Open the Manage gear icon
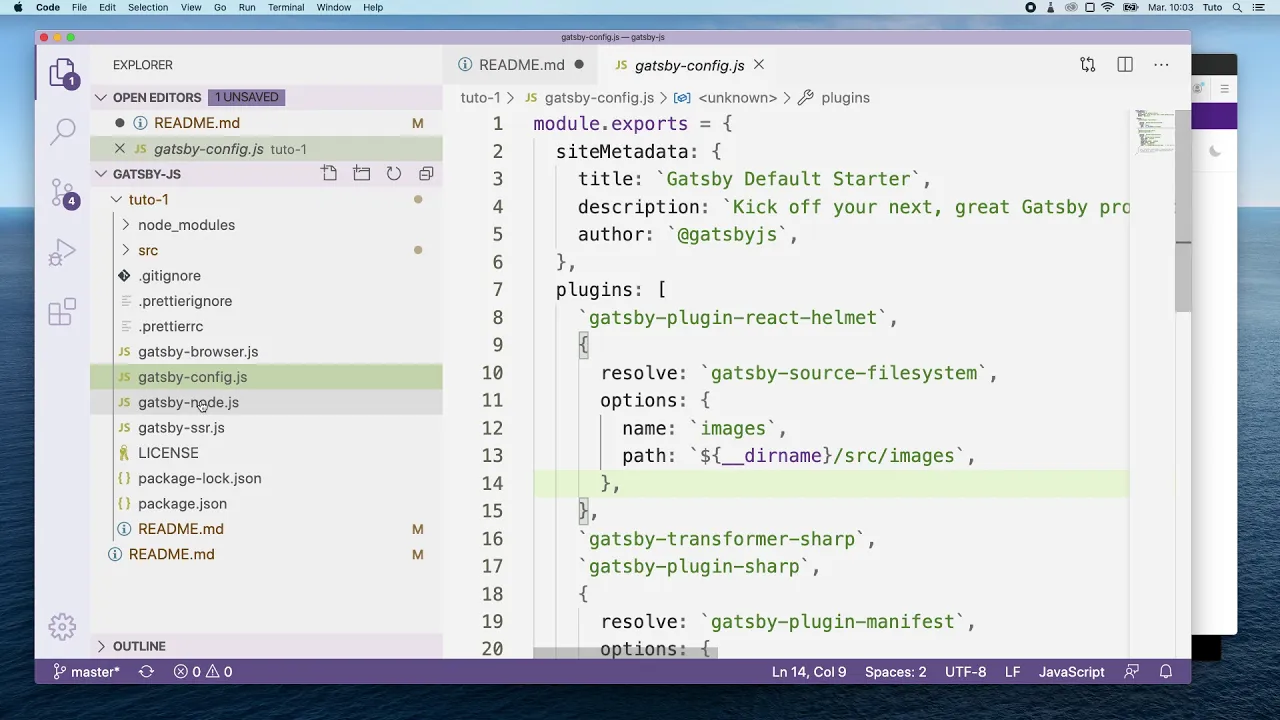Image resolution: width=1280 pixels, height=720 pixels. click(62, 627)
